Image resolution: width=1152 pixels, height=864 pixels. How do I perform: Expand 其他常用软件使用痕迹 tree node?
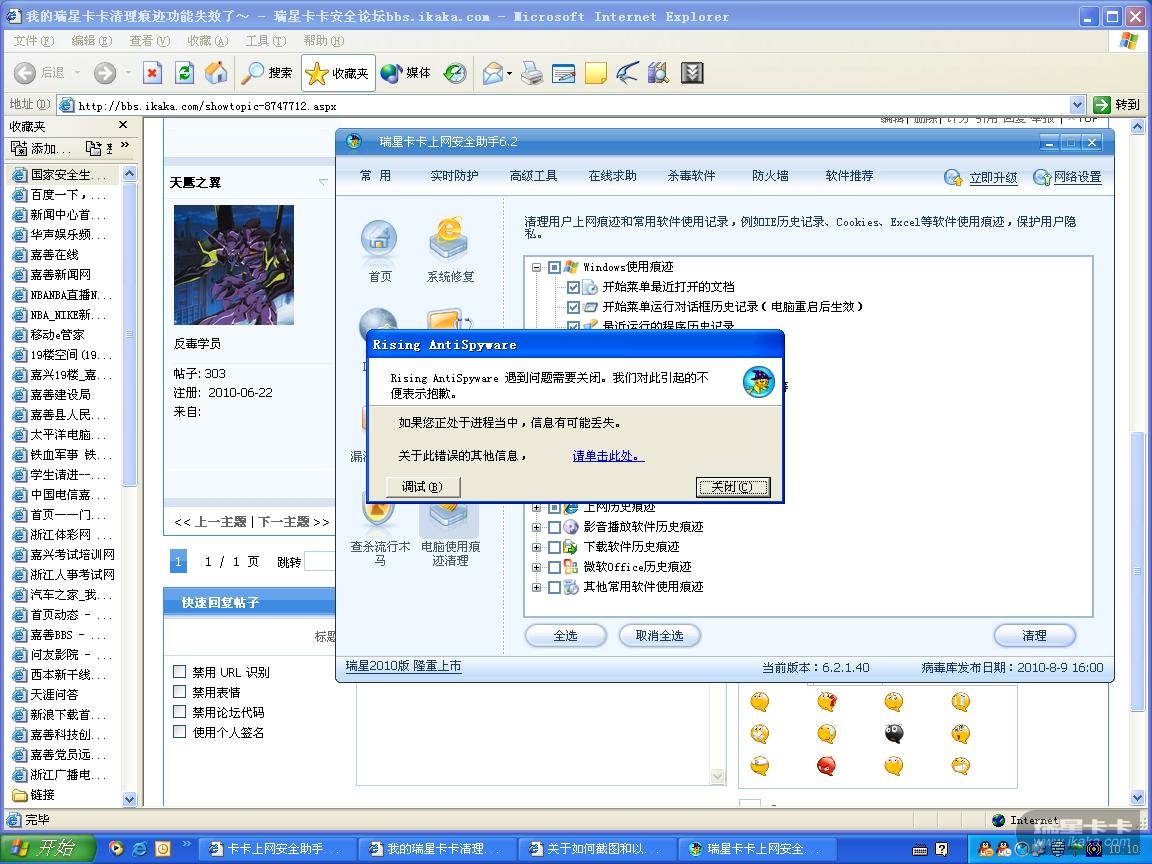(x=536, y=587)
